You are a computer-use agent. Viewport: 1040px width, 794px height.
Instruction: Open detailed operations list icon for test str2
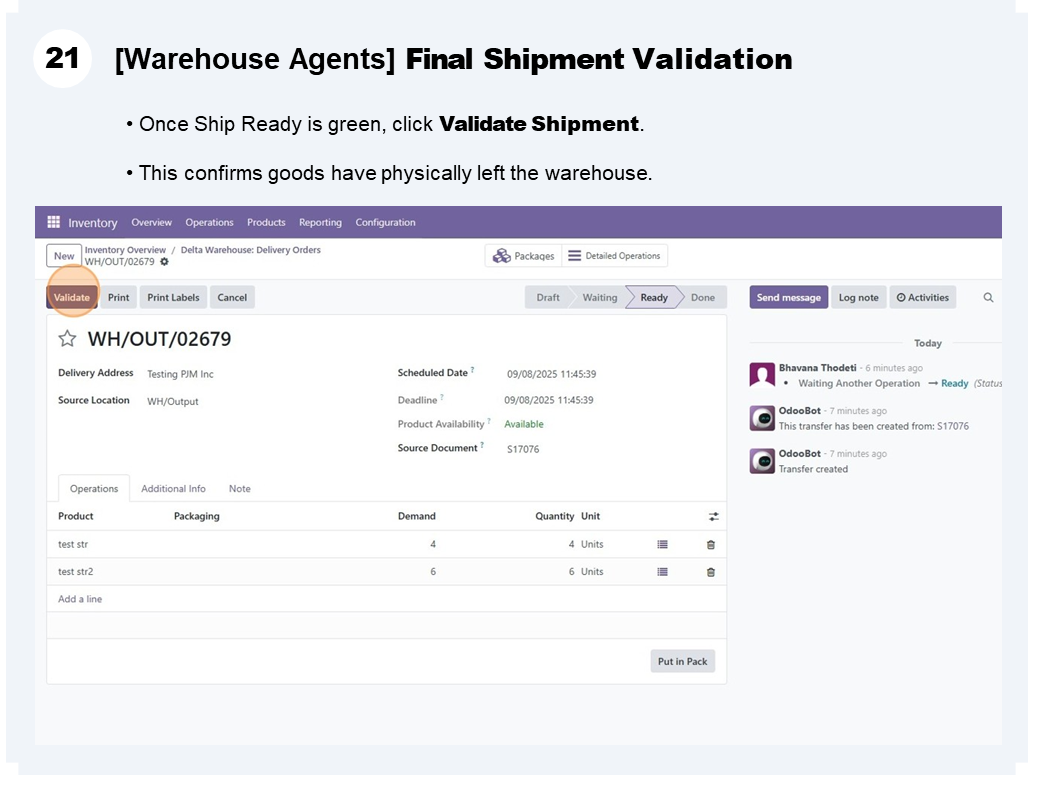(662, 572)
